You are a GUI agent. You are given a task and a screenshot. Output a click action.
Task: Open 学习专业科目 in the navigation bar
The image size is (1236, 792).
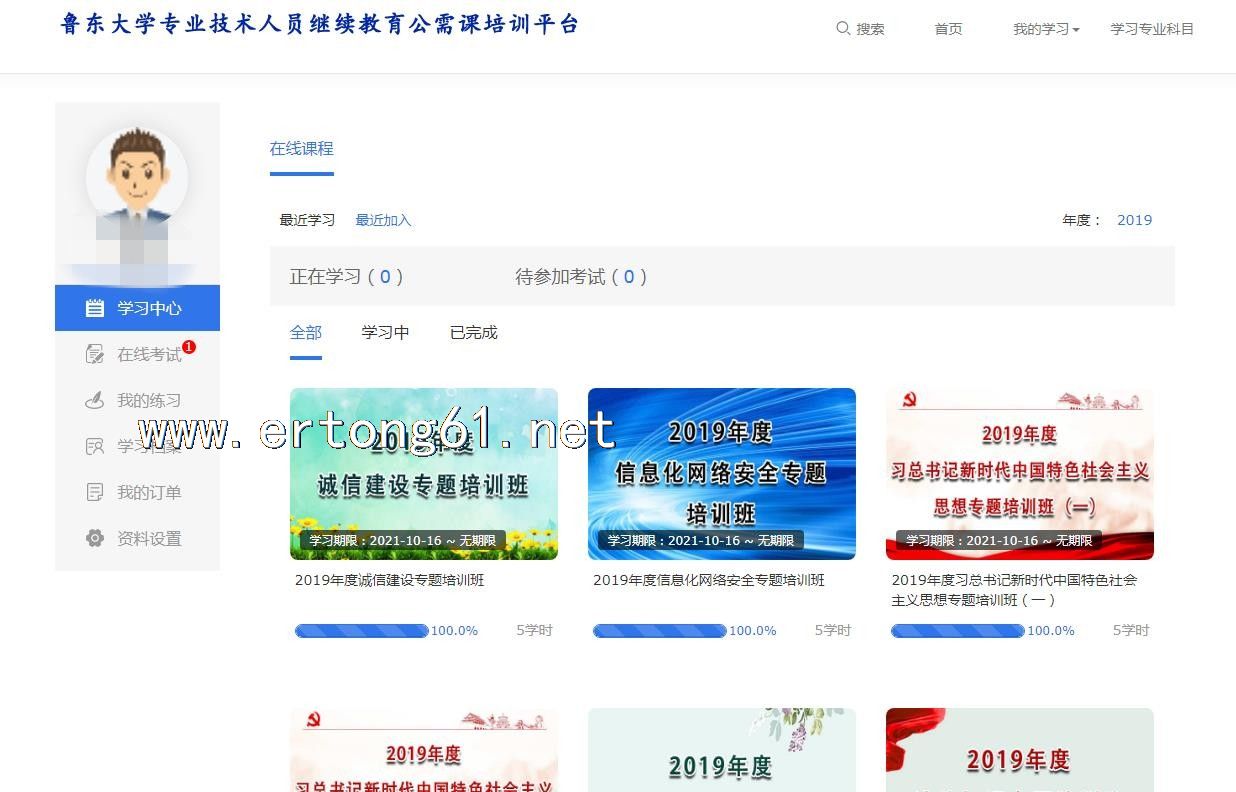pyautogui.click(x=1152, y=29)
